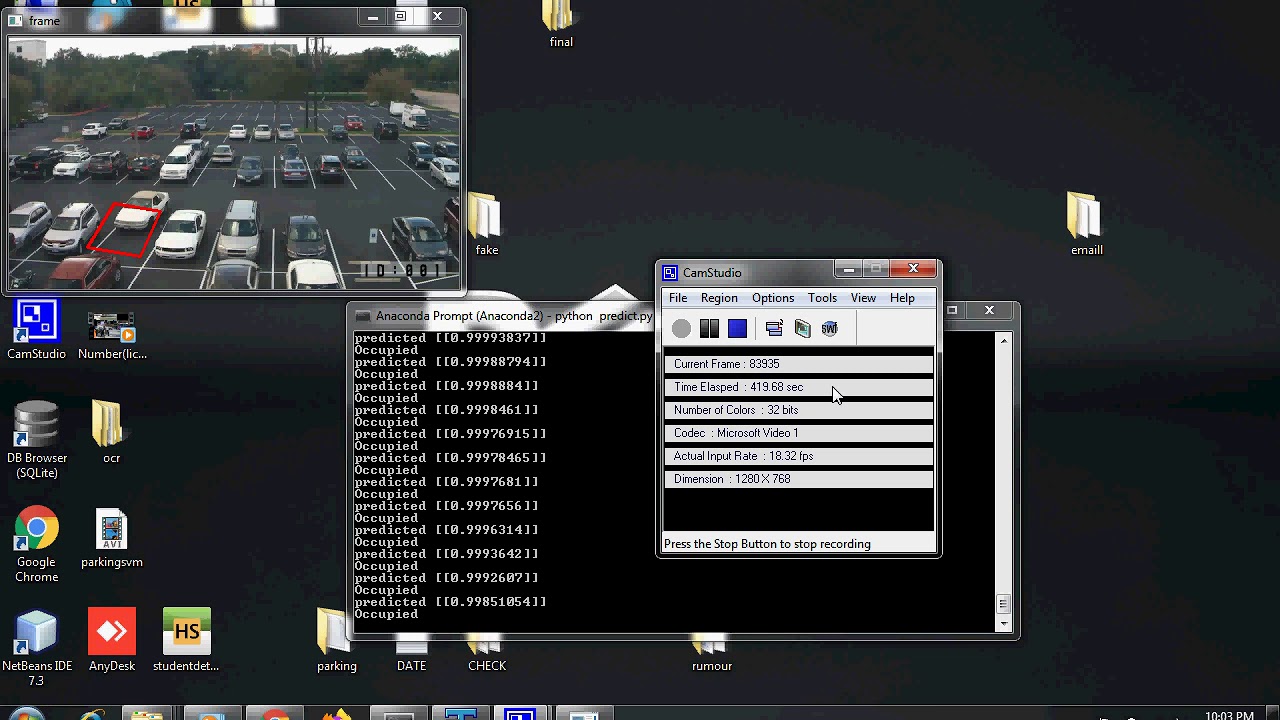1280x720 pixels.
Task: Select the 'Codec : Microsoft Video 1' row
Action: coord(798,433)
